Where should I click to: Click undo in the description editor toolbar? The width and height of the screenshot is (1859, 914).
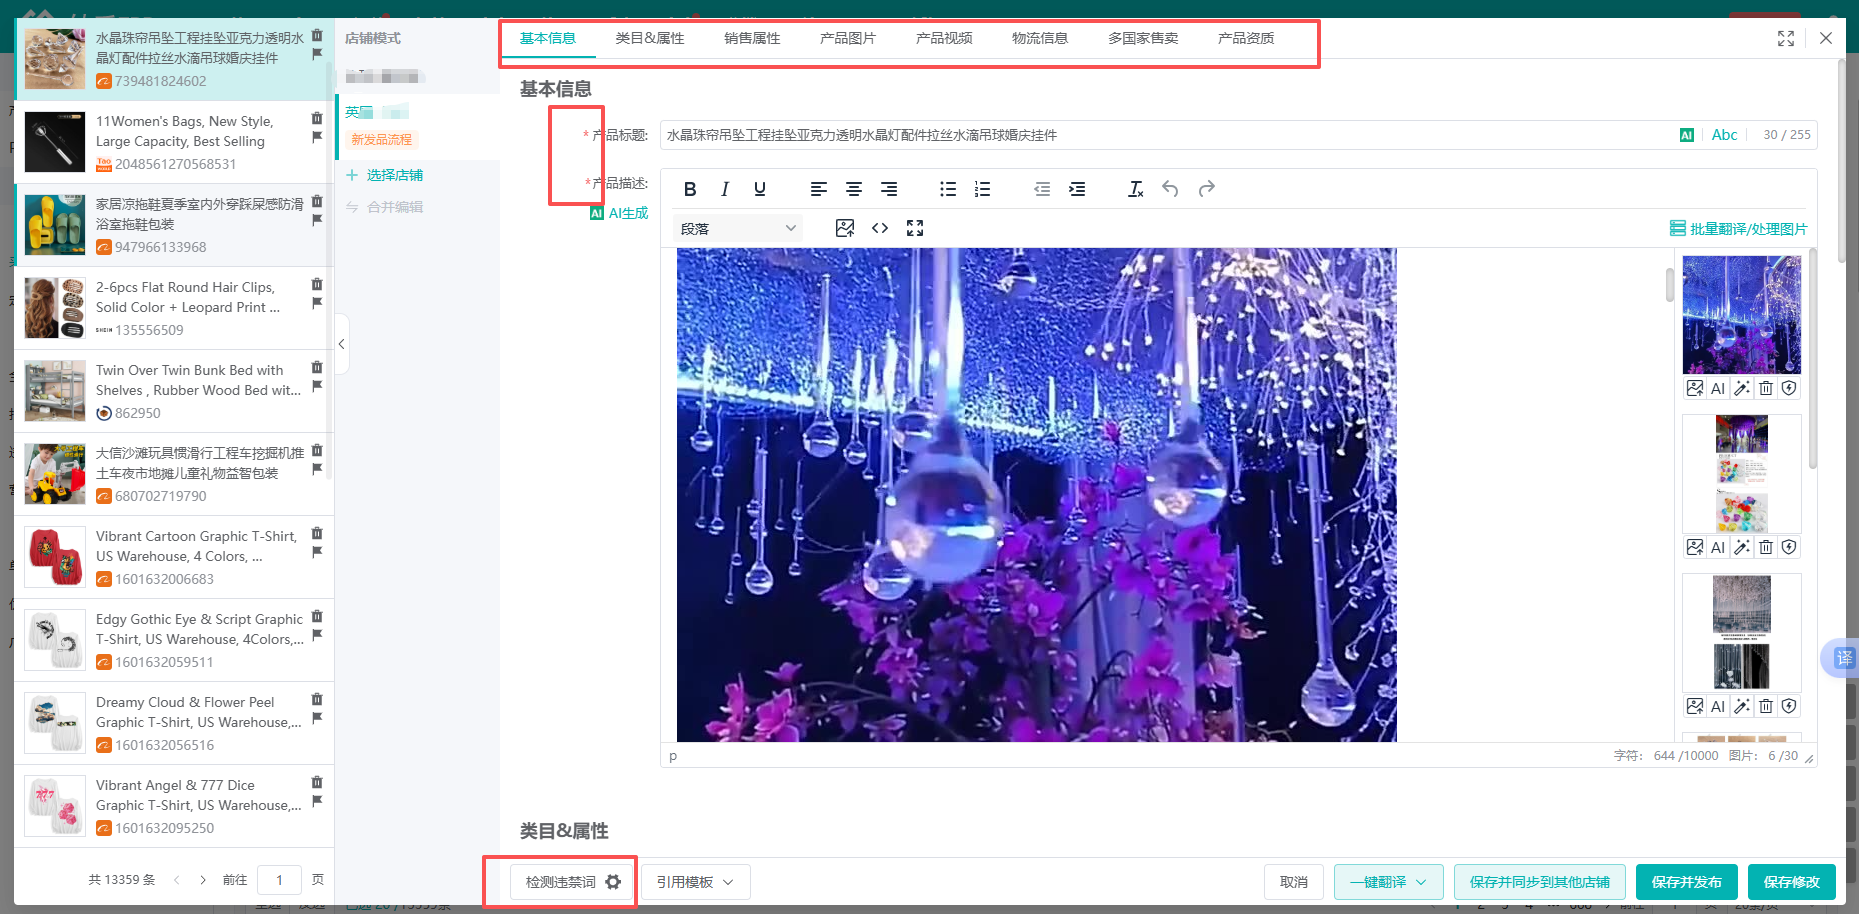tap(1170, 188)
